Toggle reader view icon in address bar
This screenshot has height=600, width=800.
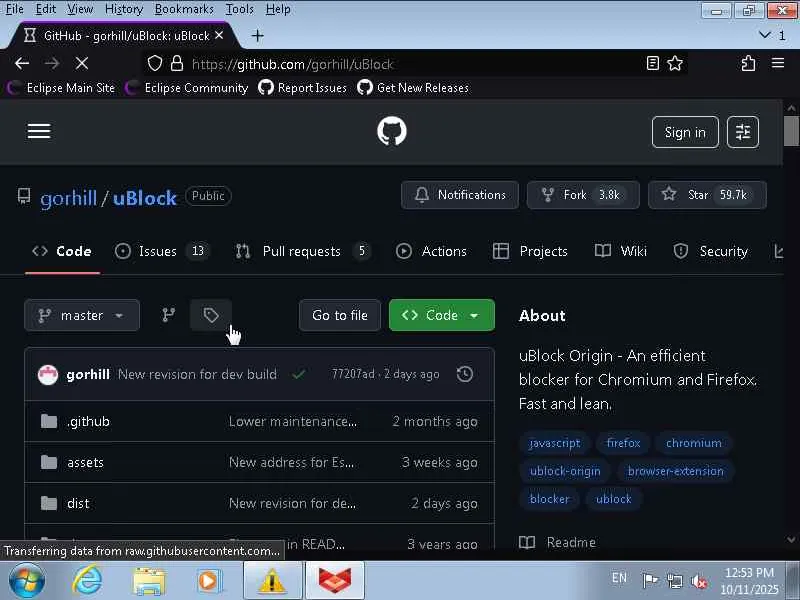tap(653, 63)
